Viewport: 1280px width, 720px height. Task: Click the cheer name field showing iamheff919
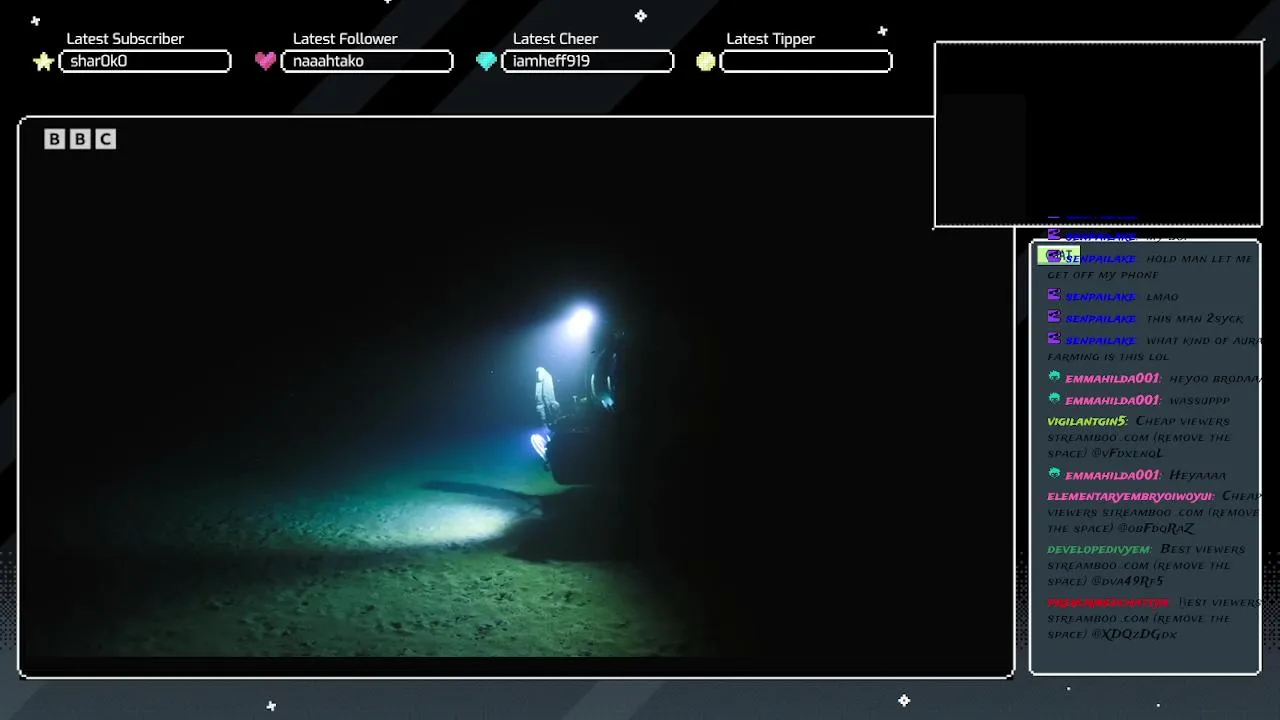(x=587, y=61)
